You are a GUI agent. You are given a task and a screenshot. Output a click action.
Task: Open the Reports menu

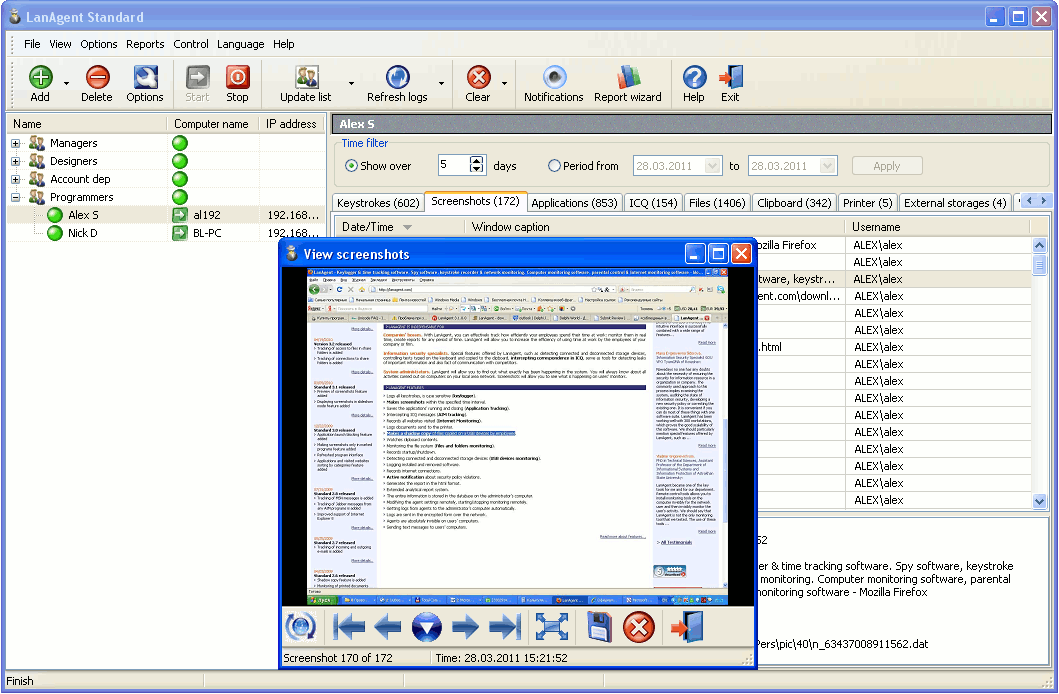pos(145,44)
